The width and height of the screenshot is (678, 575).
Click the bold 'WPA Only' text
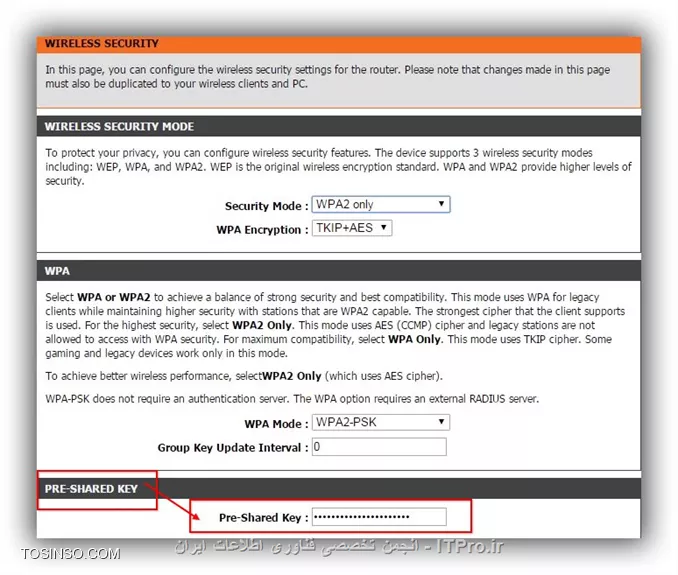click(415, 340)
